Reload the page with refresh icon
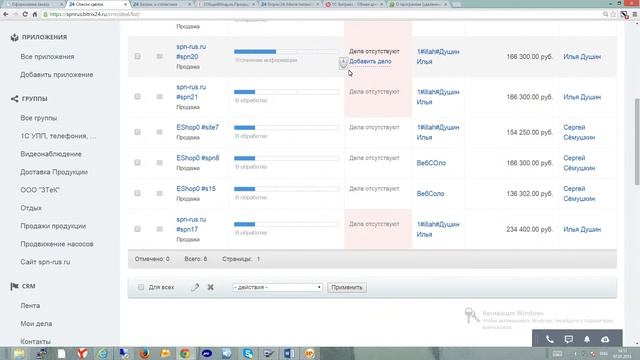The width and height of the screenshot is (640, 360). pos(25,14)
